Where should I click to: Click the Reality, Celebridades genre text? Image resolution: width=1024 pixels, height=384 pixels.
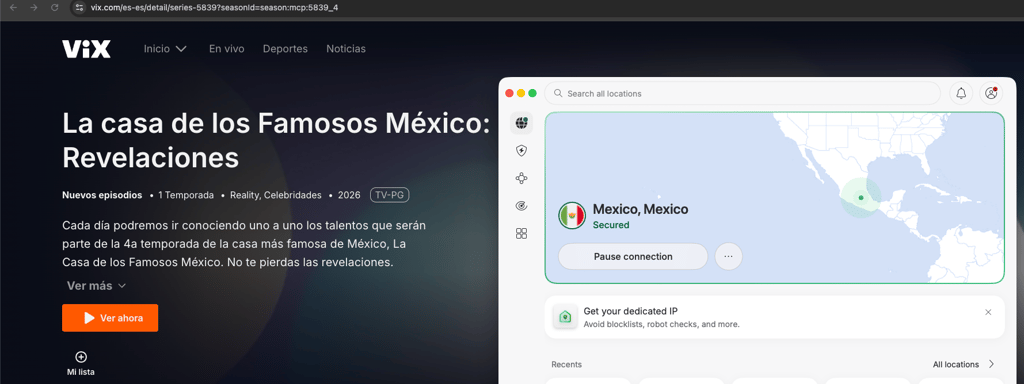(276, 195)
